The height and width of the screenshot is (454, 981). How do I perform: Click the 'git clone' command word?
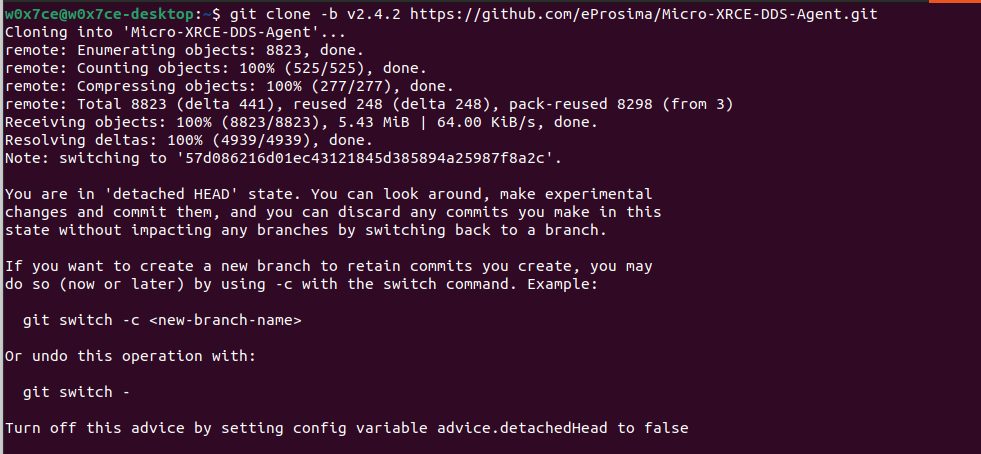click(270, 14)
